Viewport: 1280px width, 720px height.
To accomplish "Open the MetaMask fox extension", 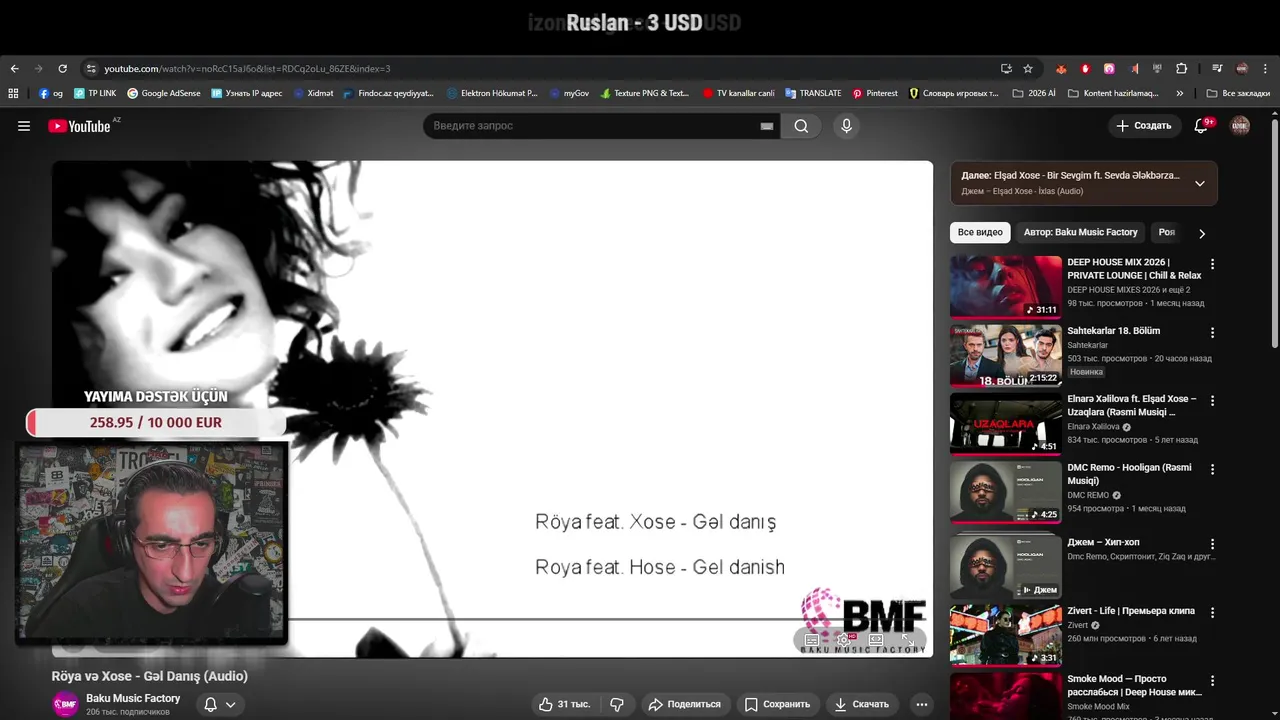I will click(1062, 68).
